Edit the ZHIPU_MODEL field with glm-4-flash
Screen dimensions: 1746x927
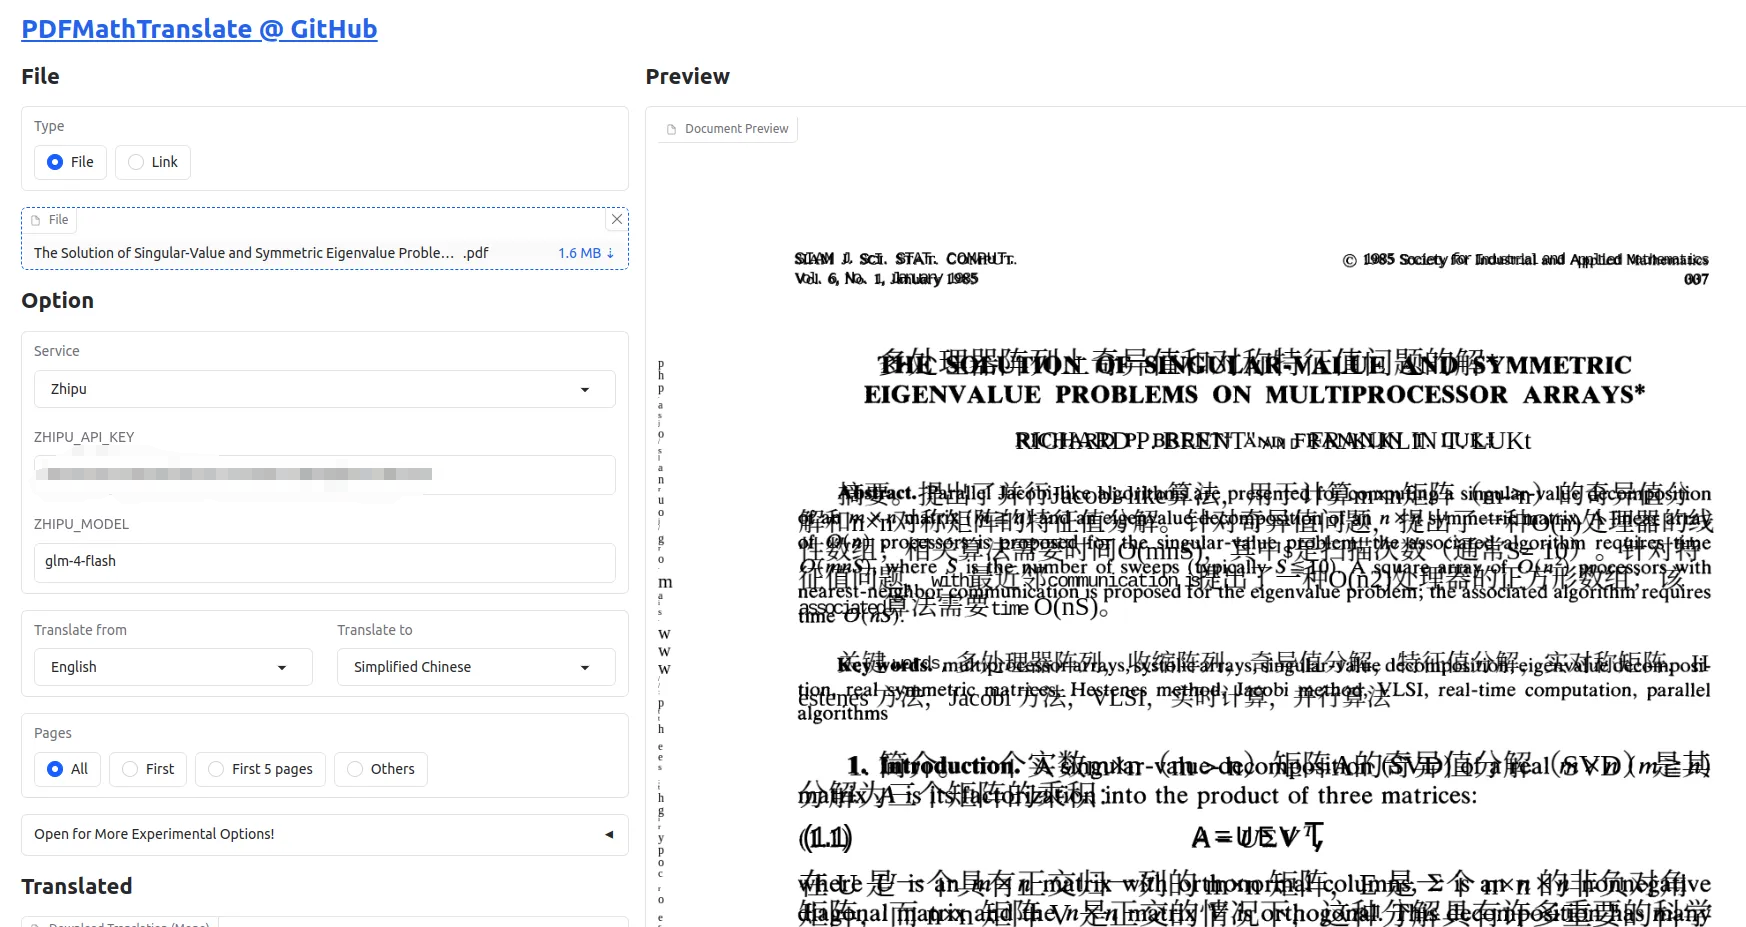point(324,561)
